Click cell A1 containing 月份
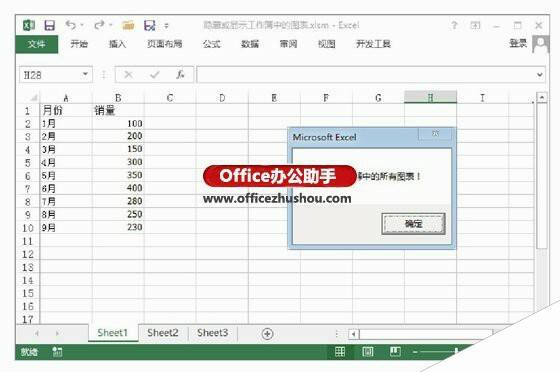Screen dimensions: 560x372 (x=66, y=110)
